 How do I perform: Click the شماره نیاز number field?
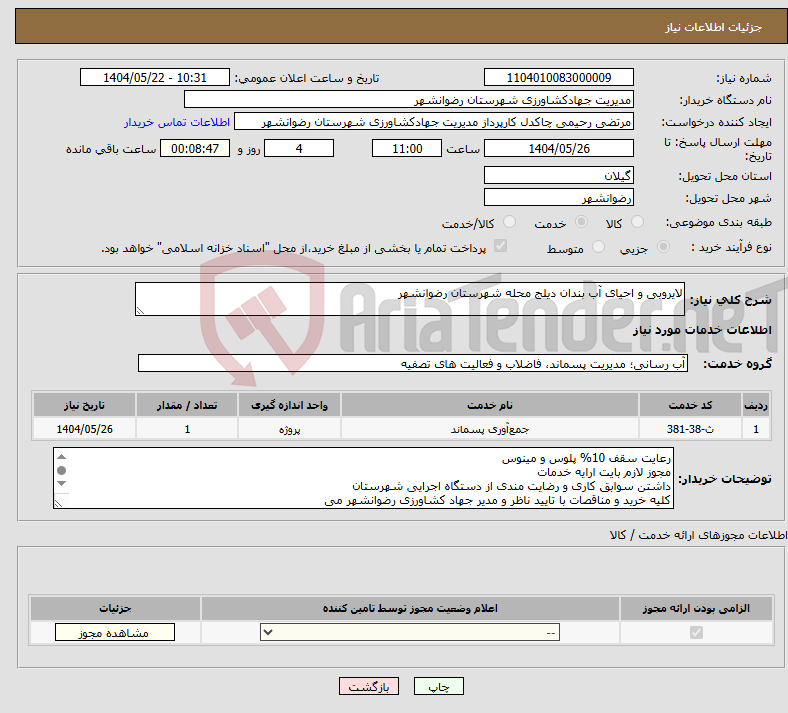(558, 78)
